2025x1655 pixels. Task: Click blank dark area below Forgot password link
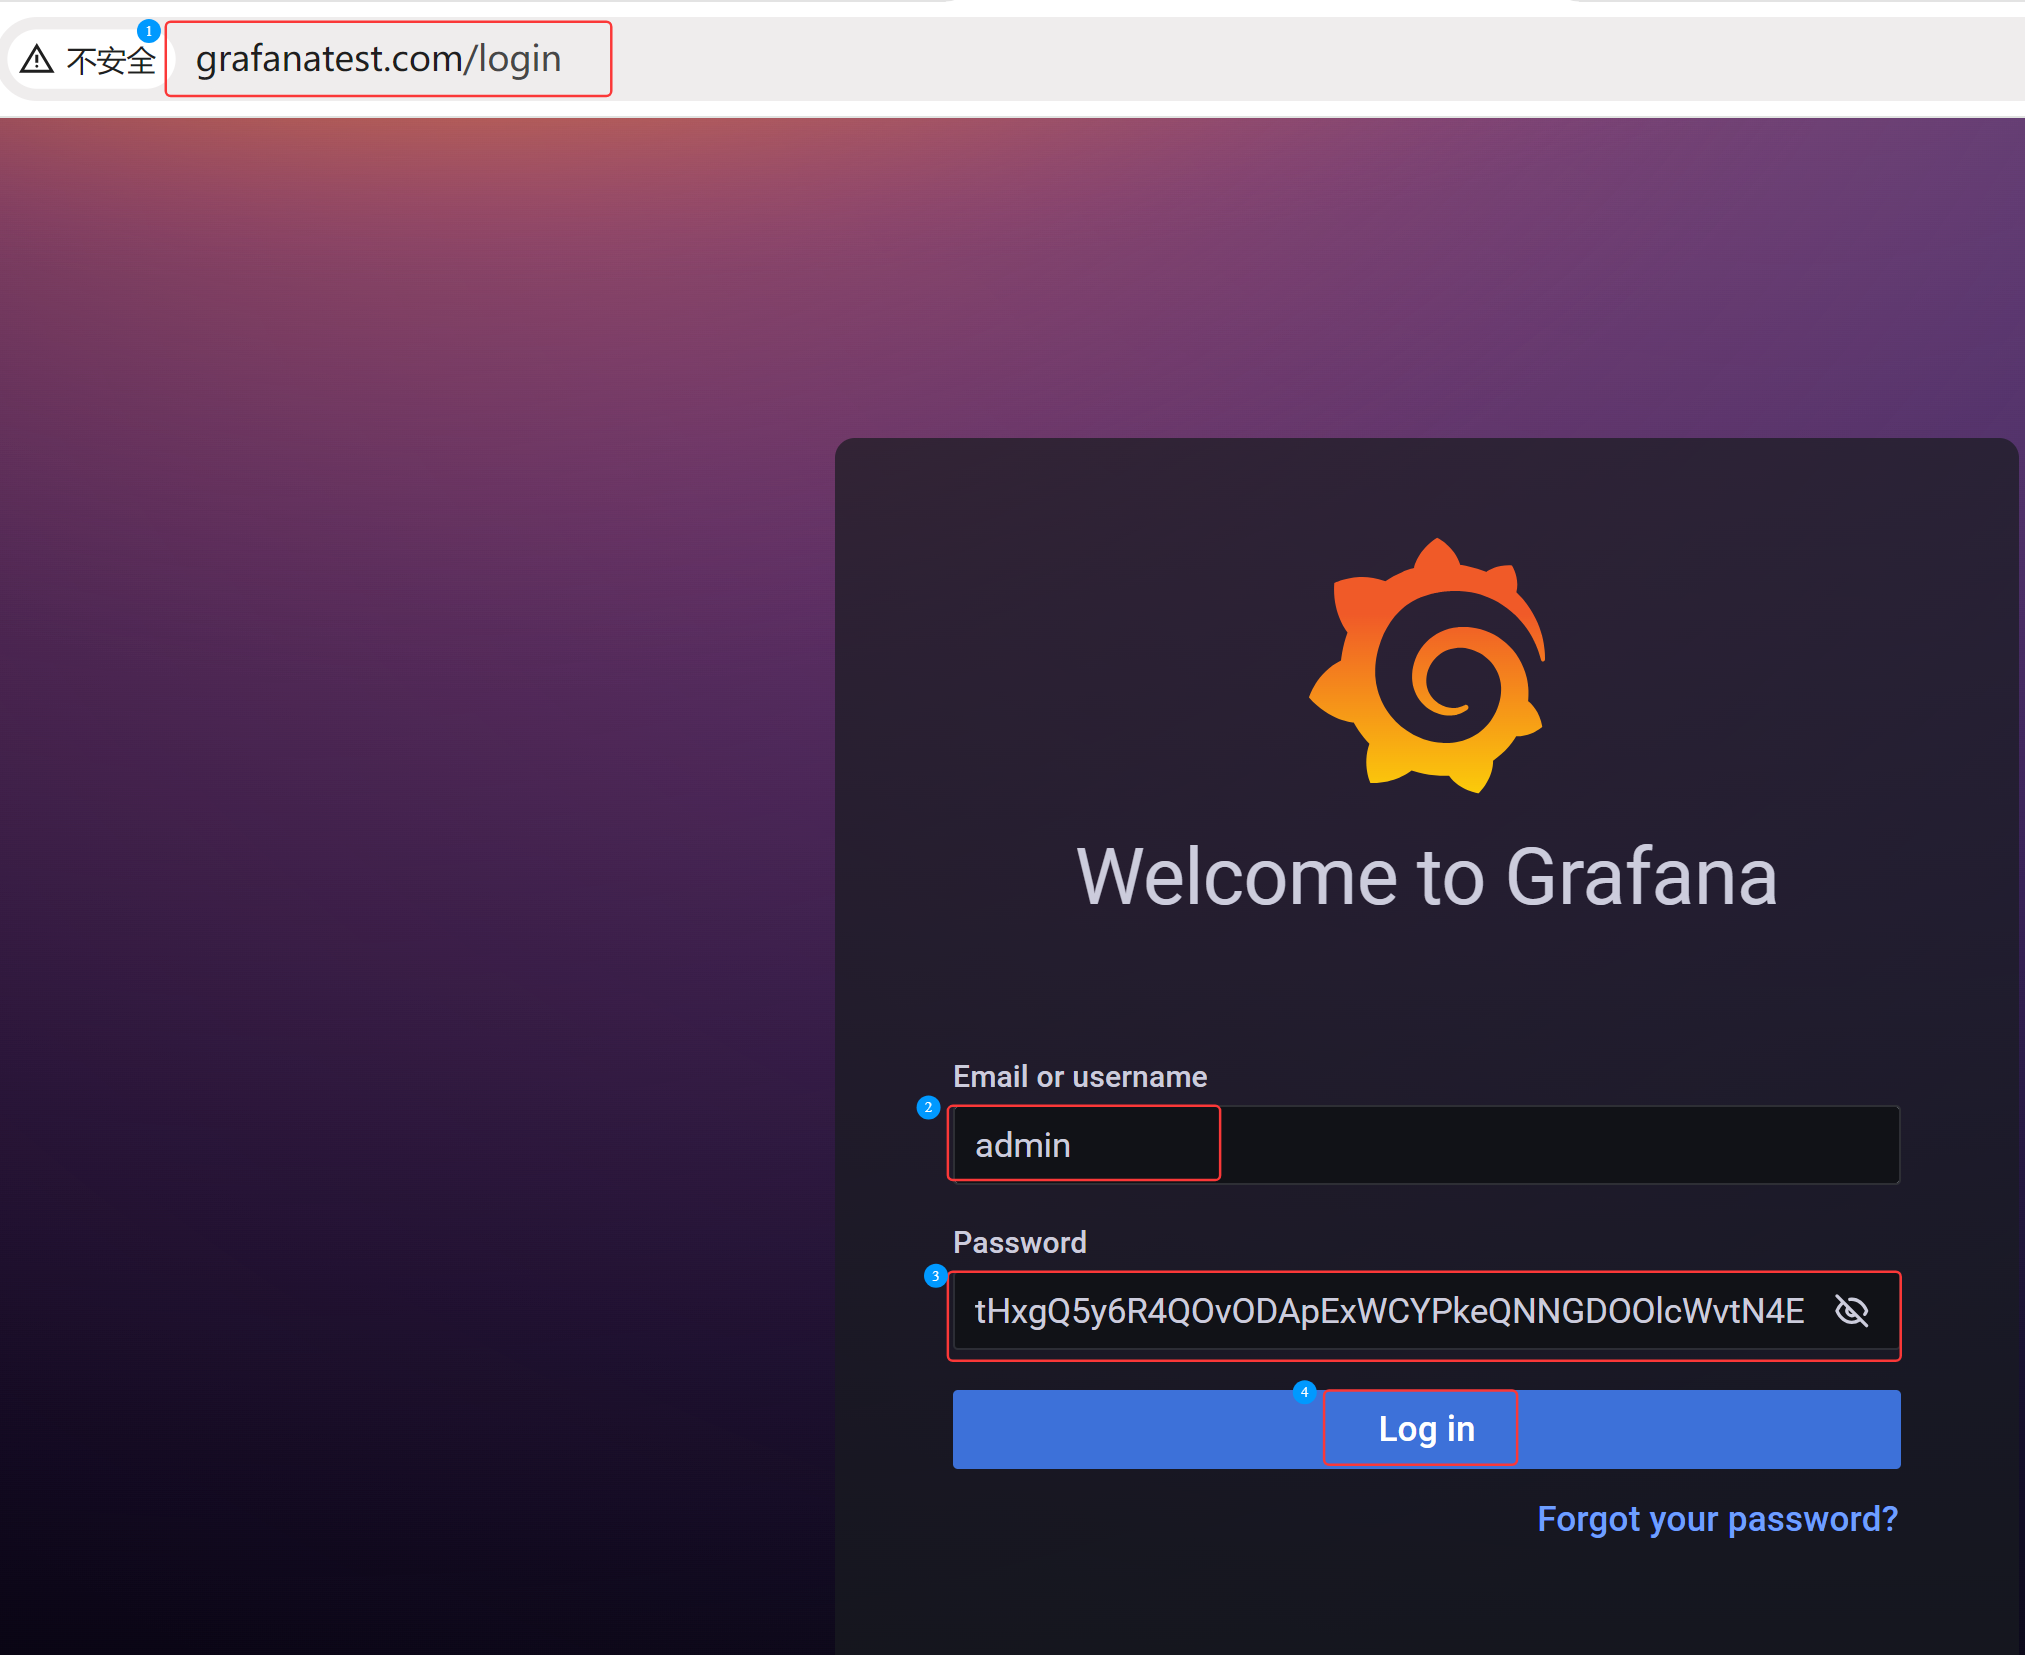(x=1426, y=1600)
